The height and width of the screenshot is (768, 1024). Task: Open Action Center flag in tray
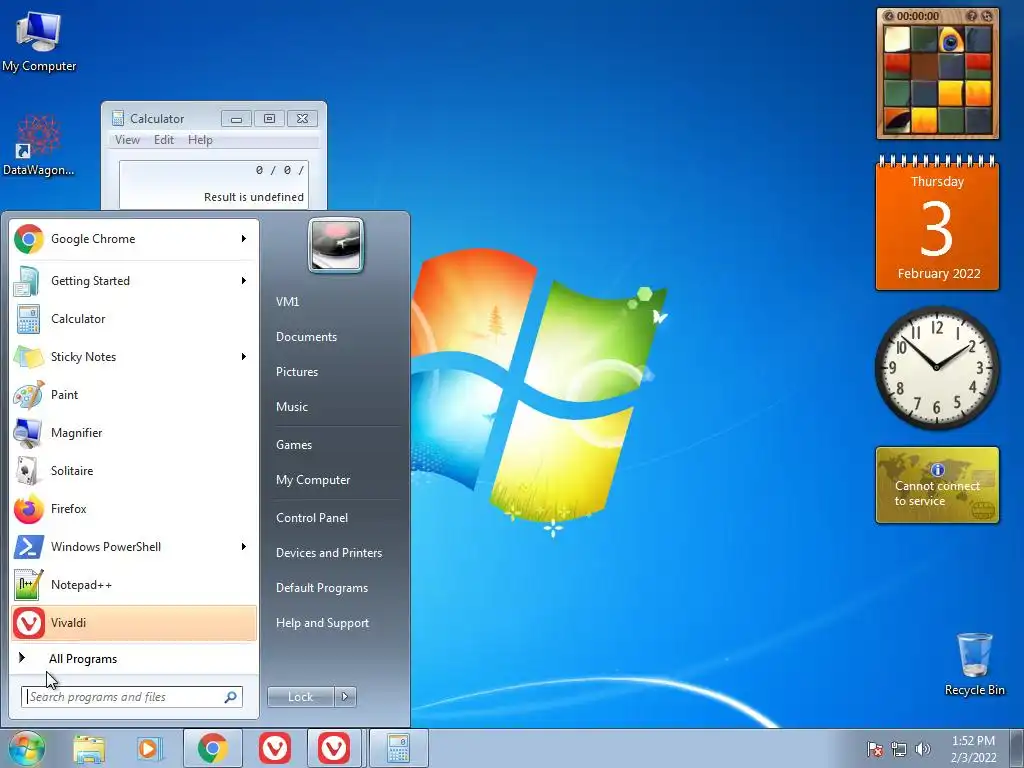pos(874,749)
